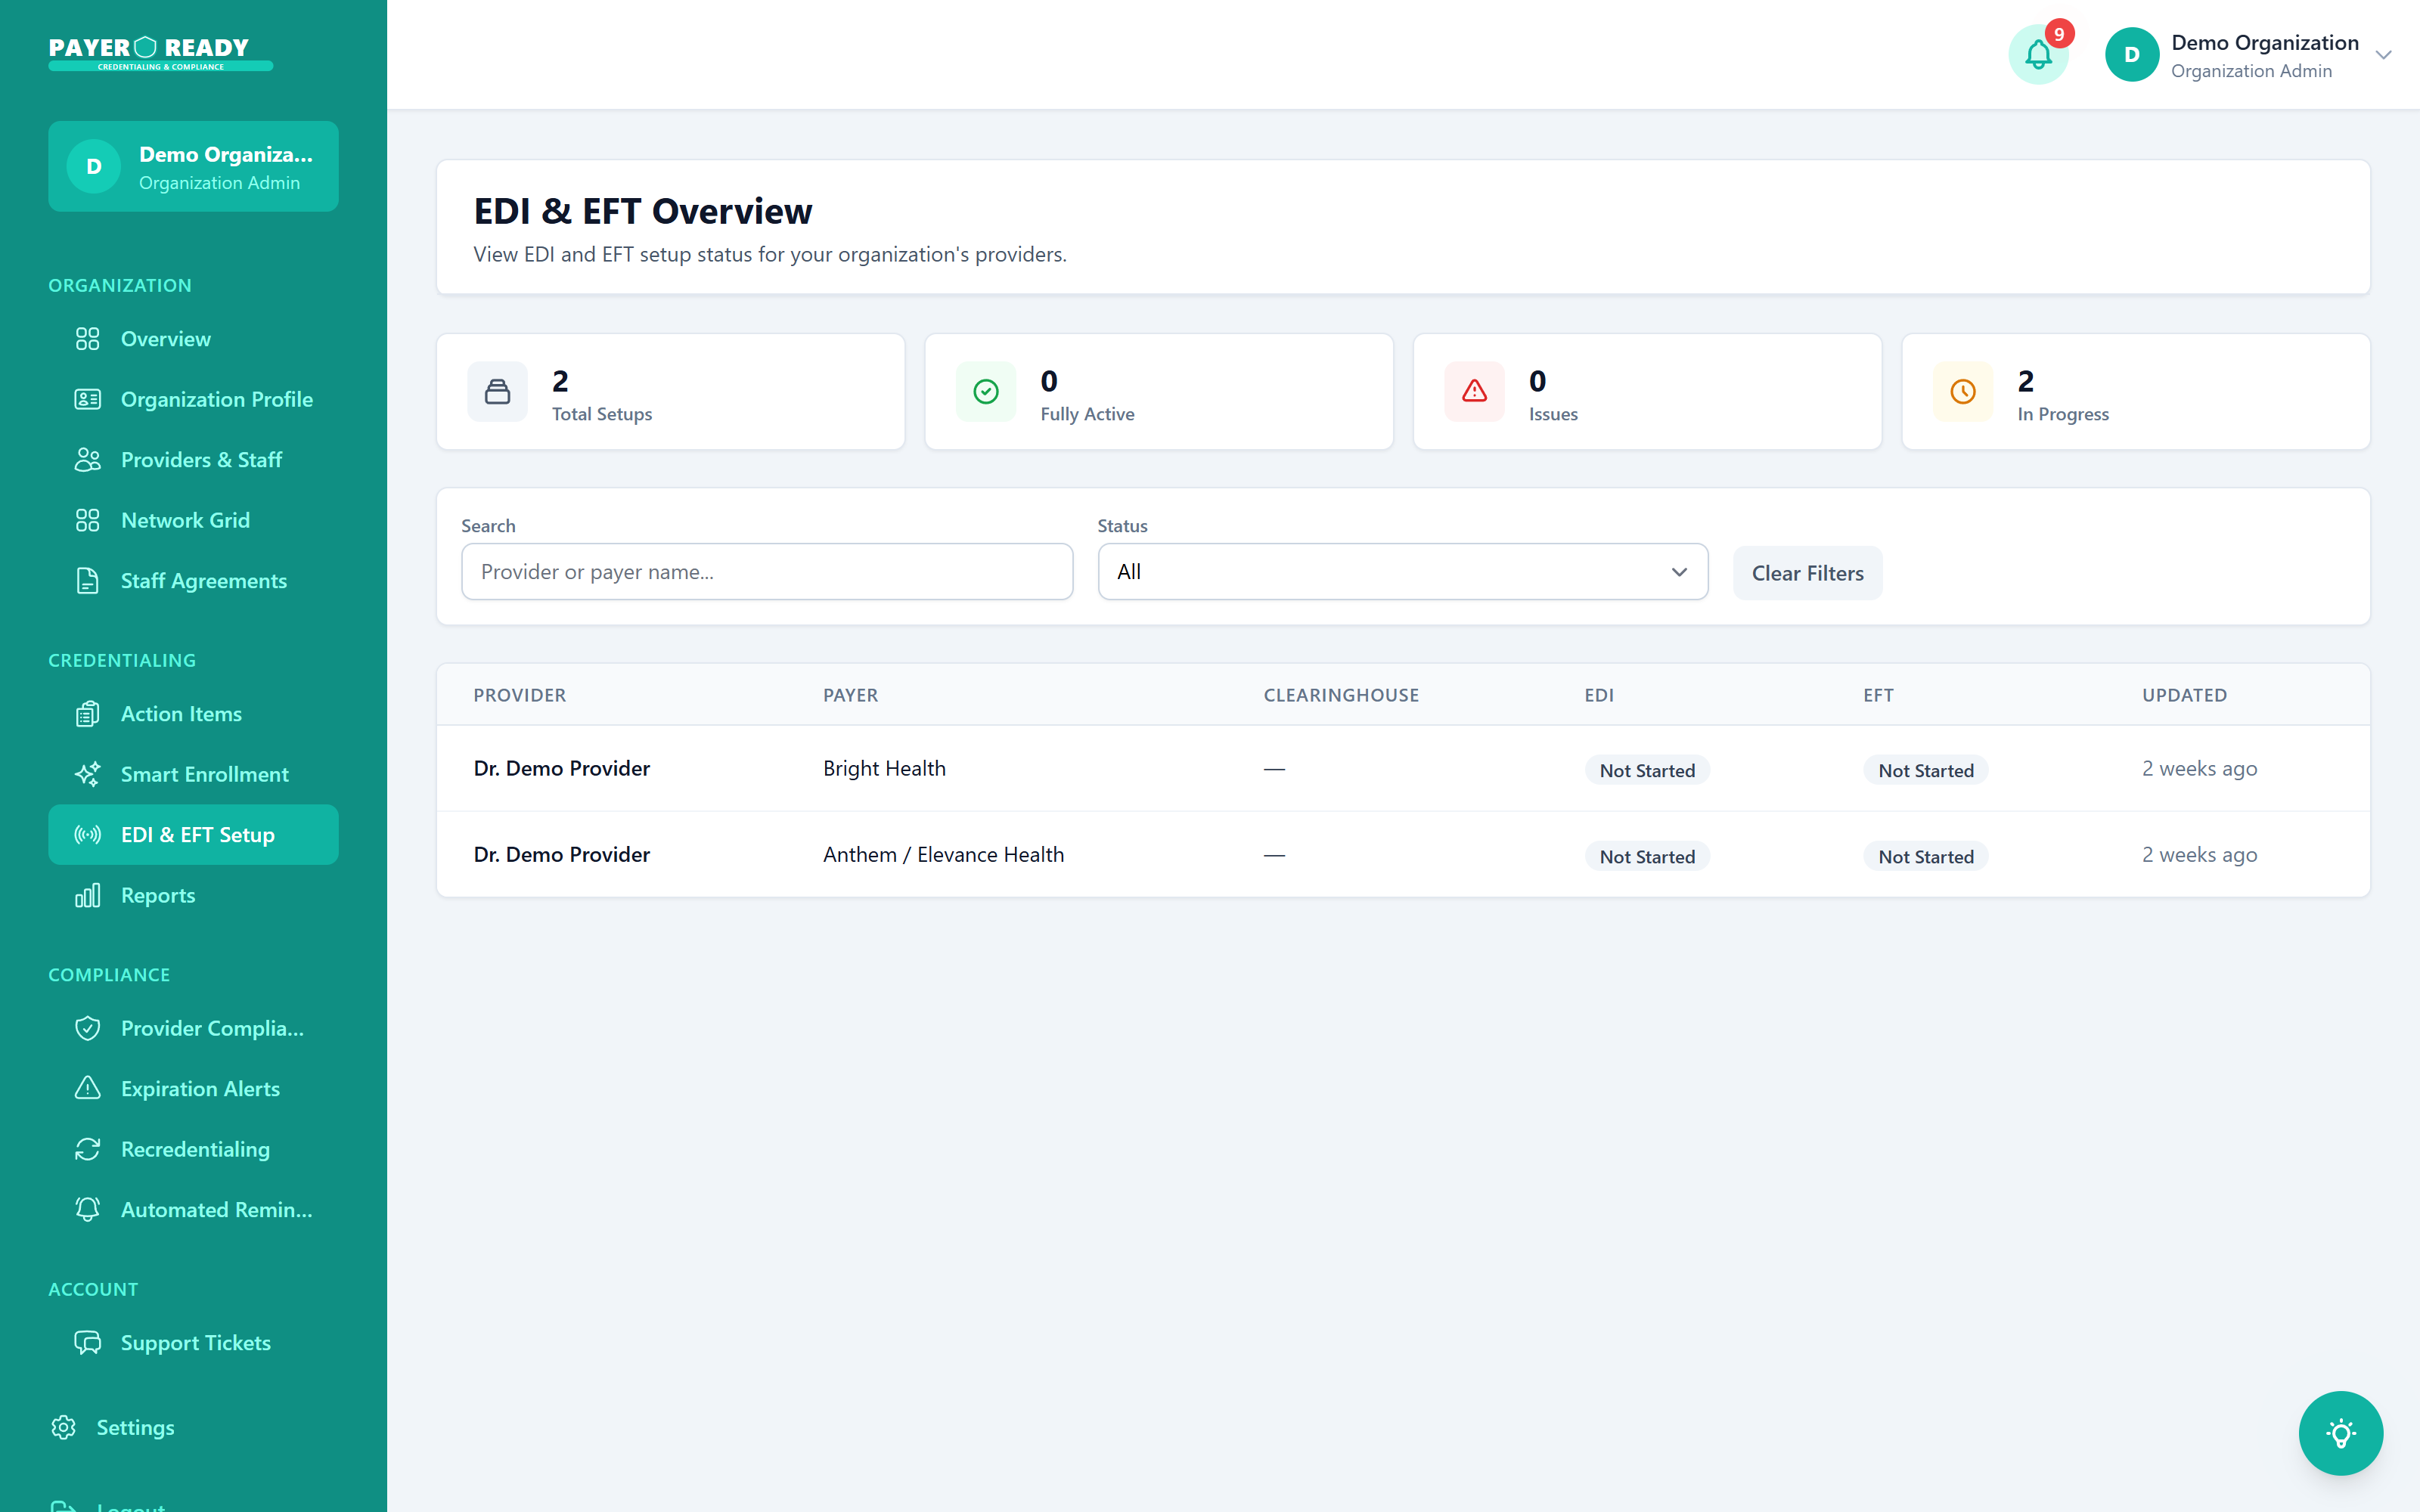Click the Organization Profile ID card icon
The image size is (2420, 1512).
pos(88,399)
